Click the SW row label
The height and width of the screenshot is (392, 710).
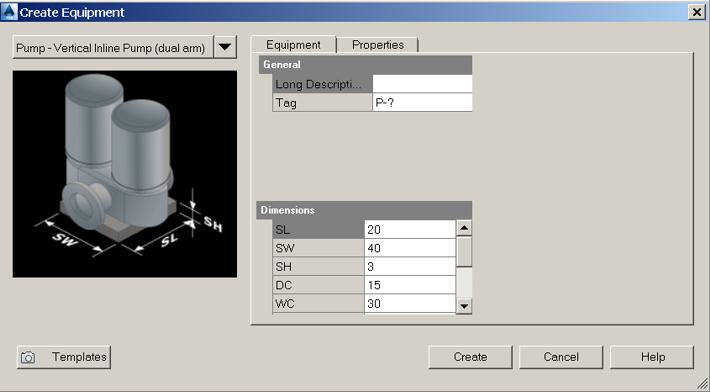point(318,248)
